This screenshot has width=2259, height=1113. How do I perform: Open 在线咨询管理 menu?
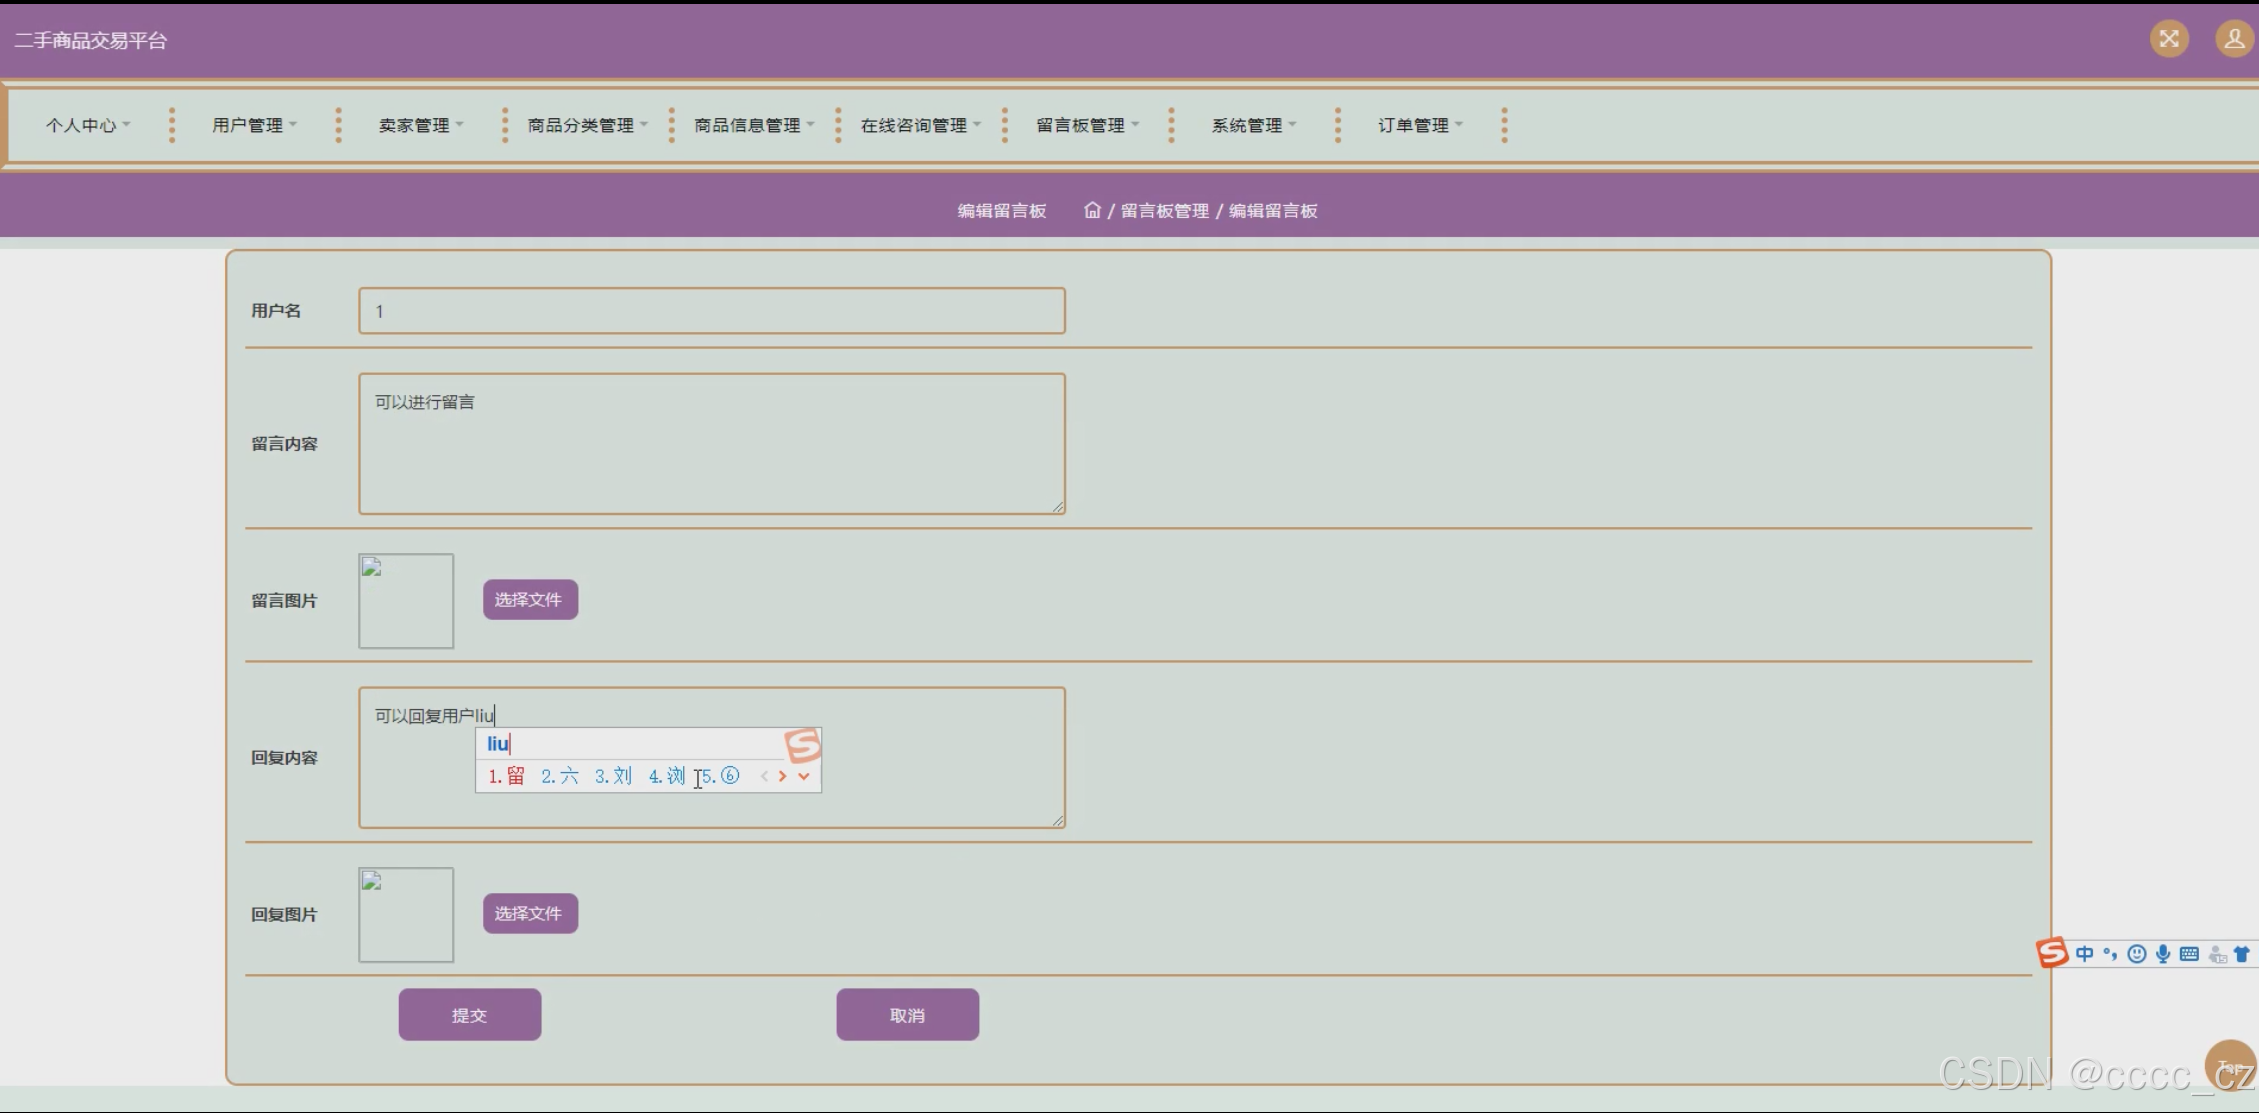[x=921, y=125]
